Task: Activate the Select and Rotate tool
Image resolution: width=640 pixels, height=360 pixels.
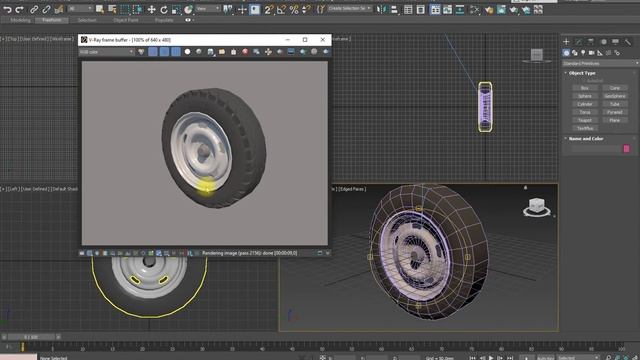Action: [164, 9]
